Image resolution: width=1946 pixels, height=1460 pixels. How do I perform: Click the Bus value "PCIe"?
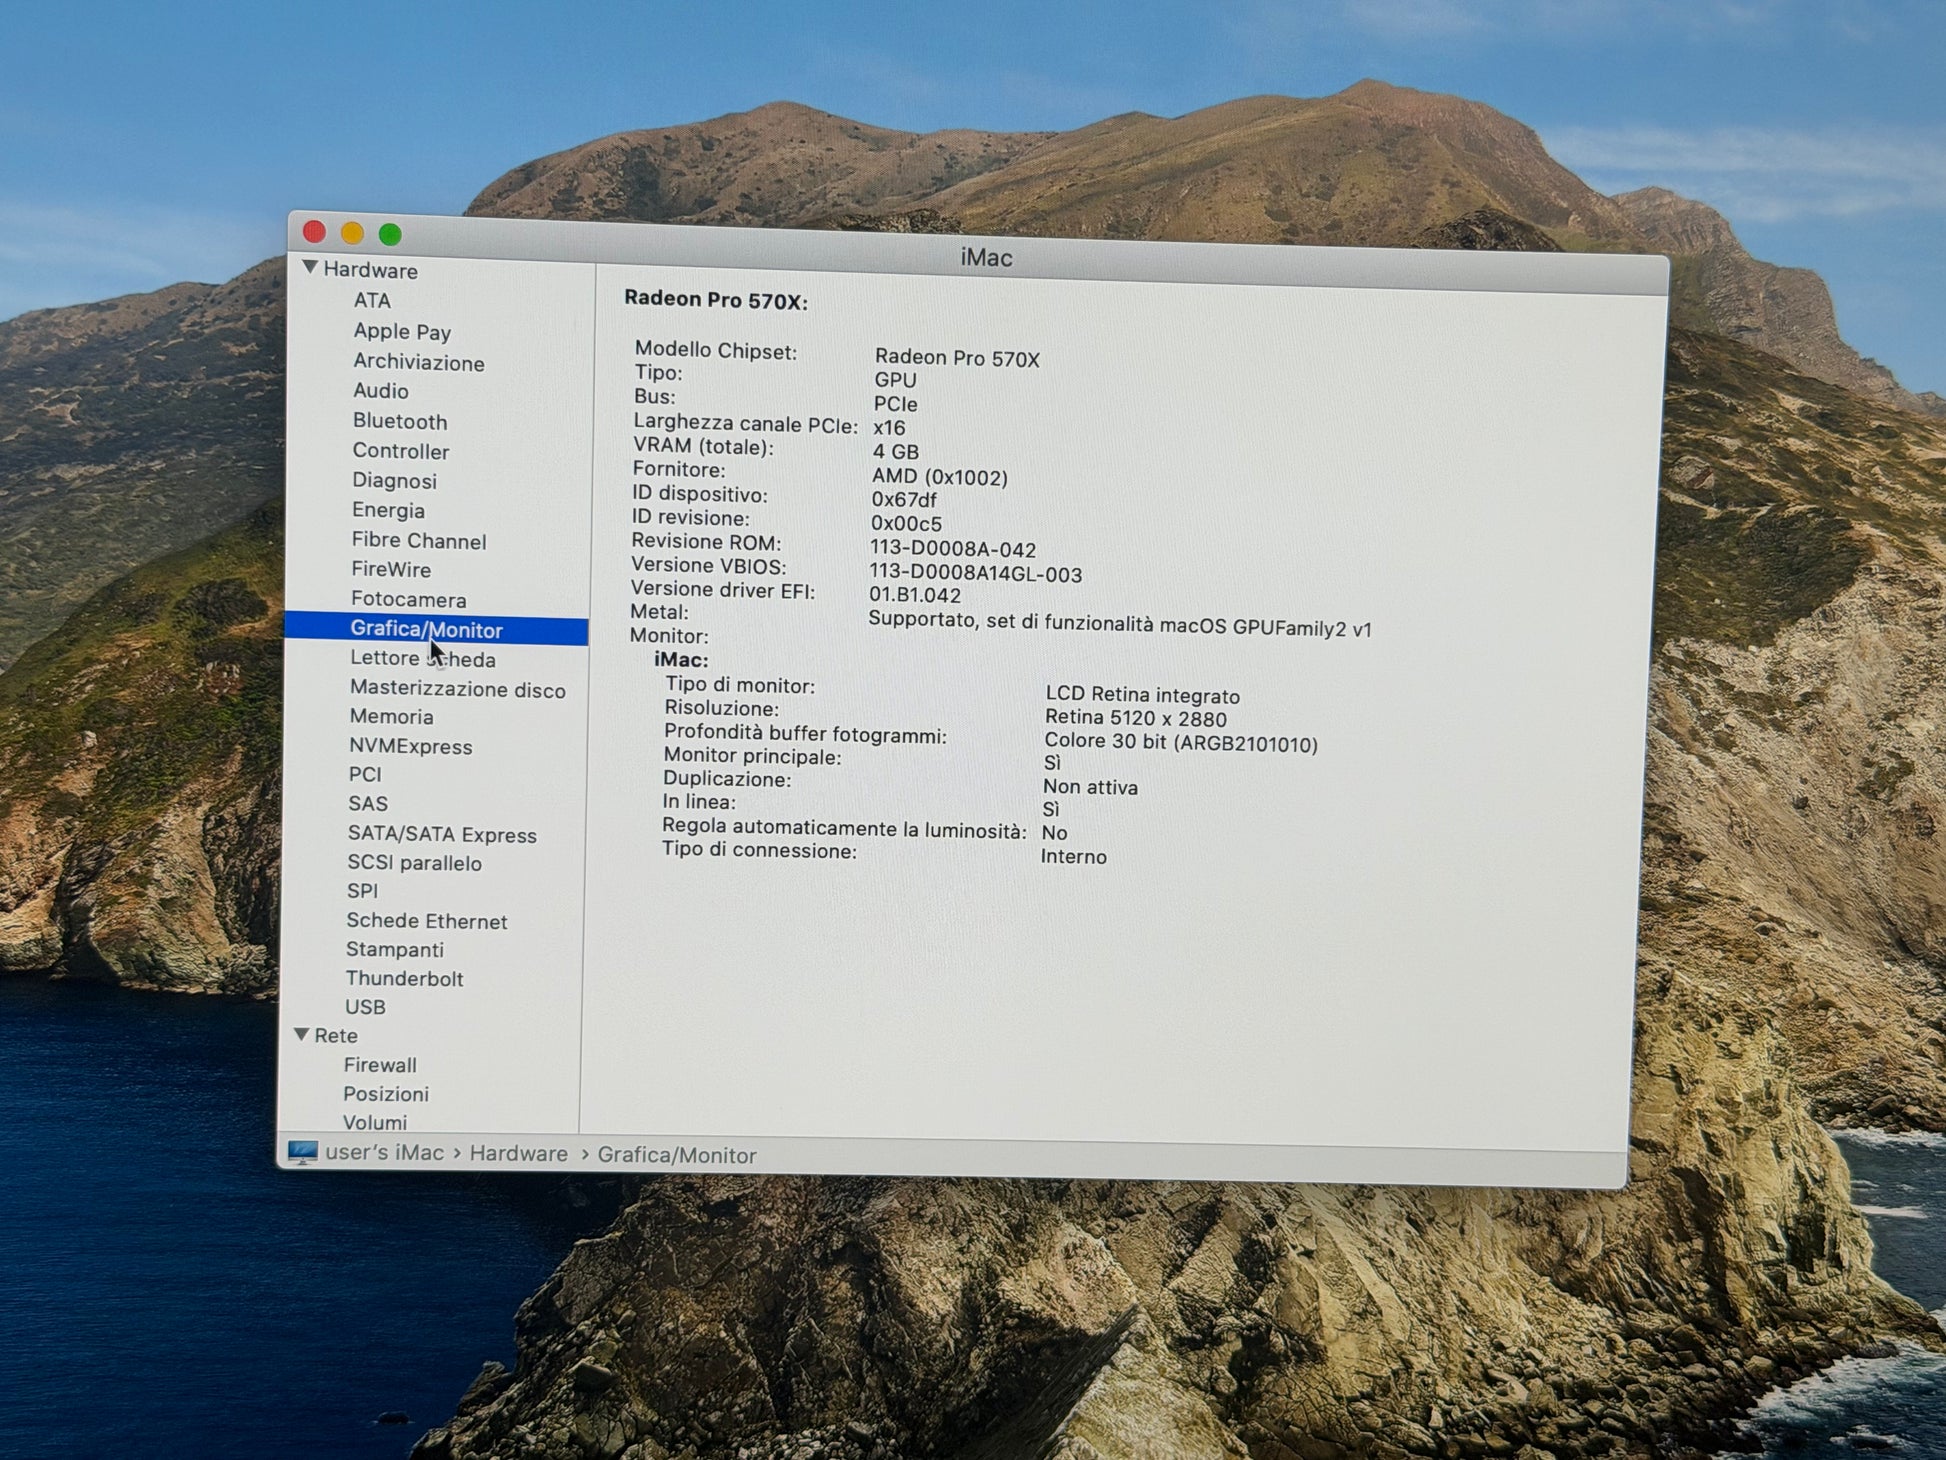(x=895, y=404)
